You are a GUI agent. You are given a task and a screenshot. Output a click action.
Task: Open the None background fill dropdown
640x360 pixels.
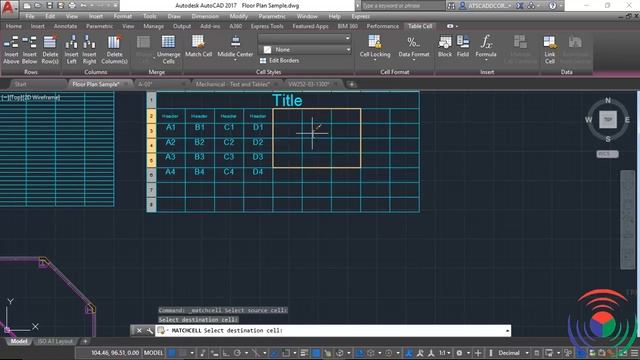pos(304,49)
